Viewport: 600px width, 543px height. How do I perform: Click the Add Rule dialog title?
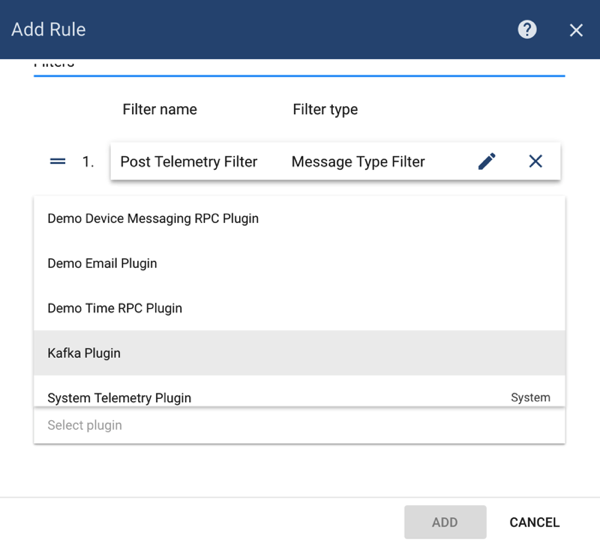click(x=48, y=30)
